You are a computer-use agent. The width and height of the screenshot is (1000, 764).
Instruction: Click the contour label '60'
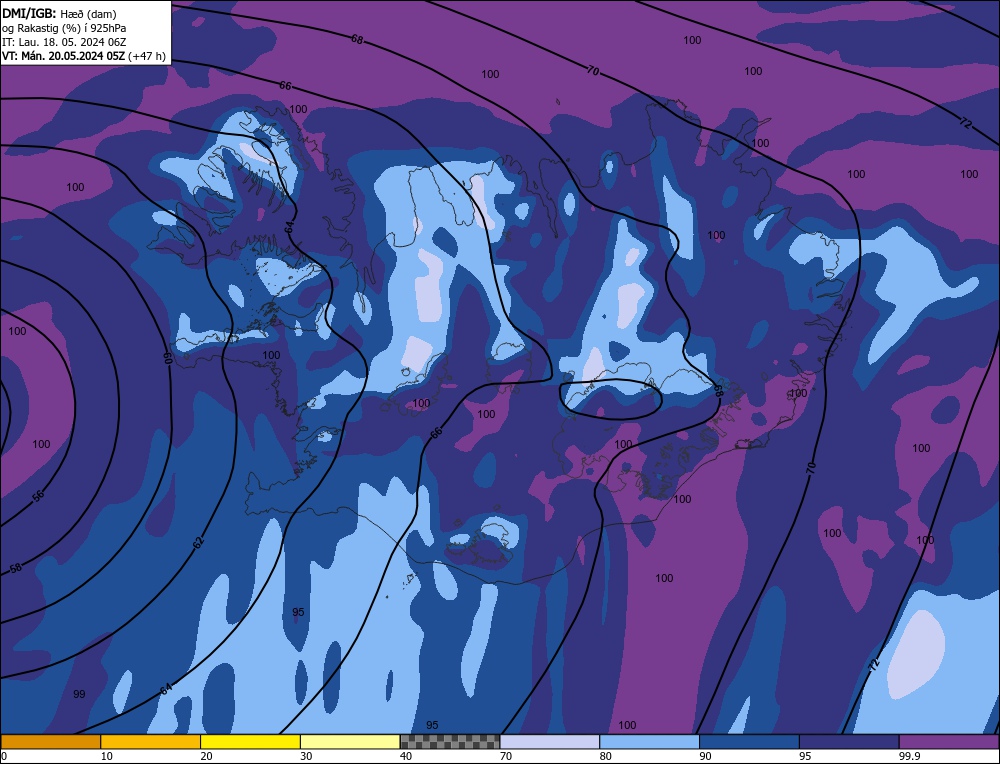click(x=169, y=358)
